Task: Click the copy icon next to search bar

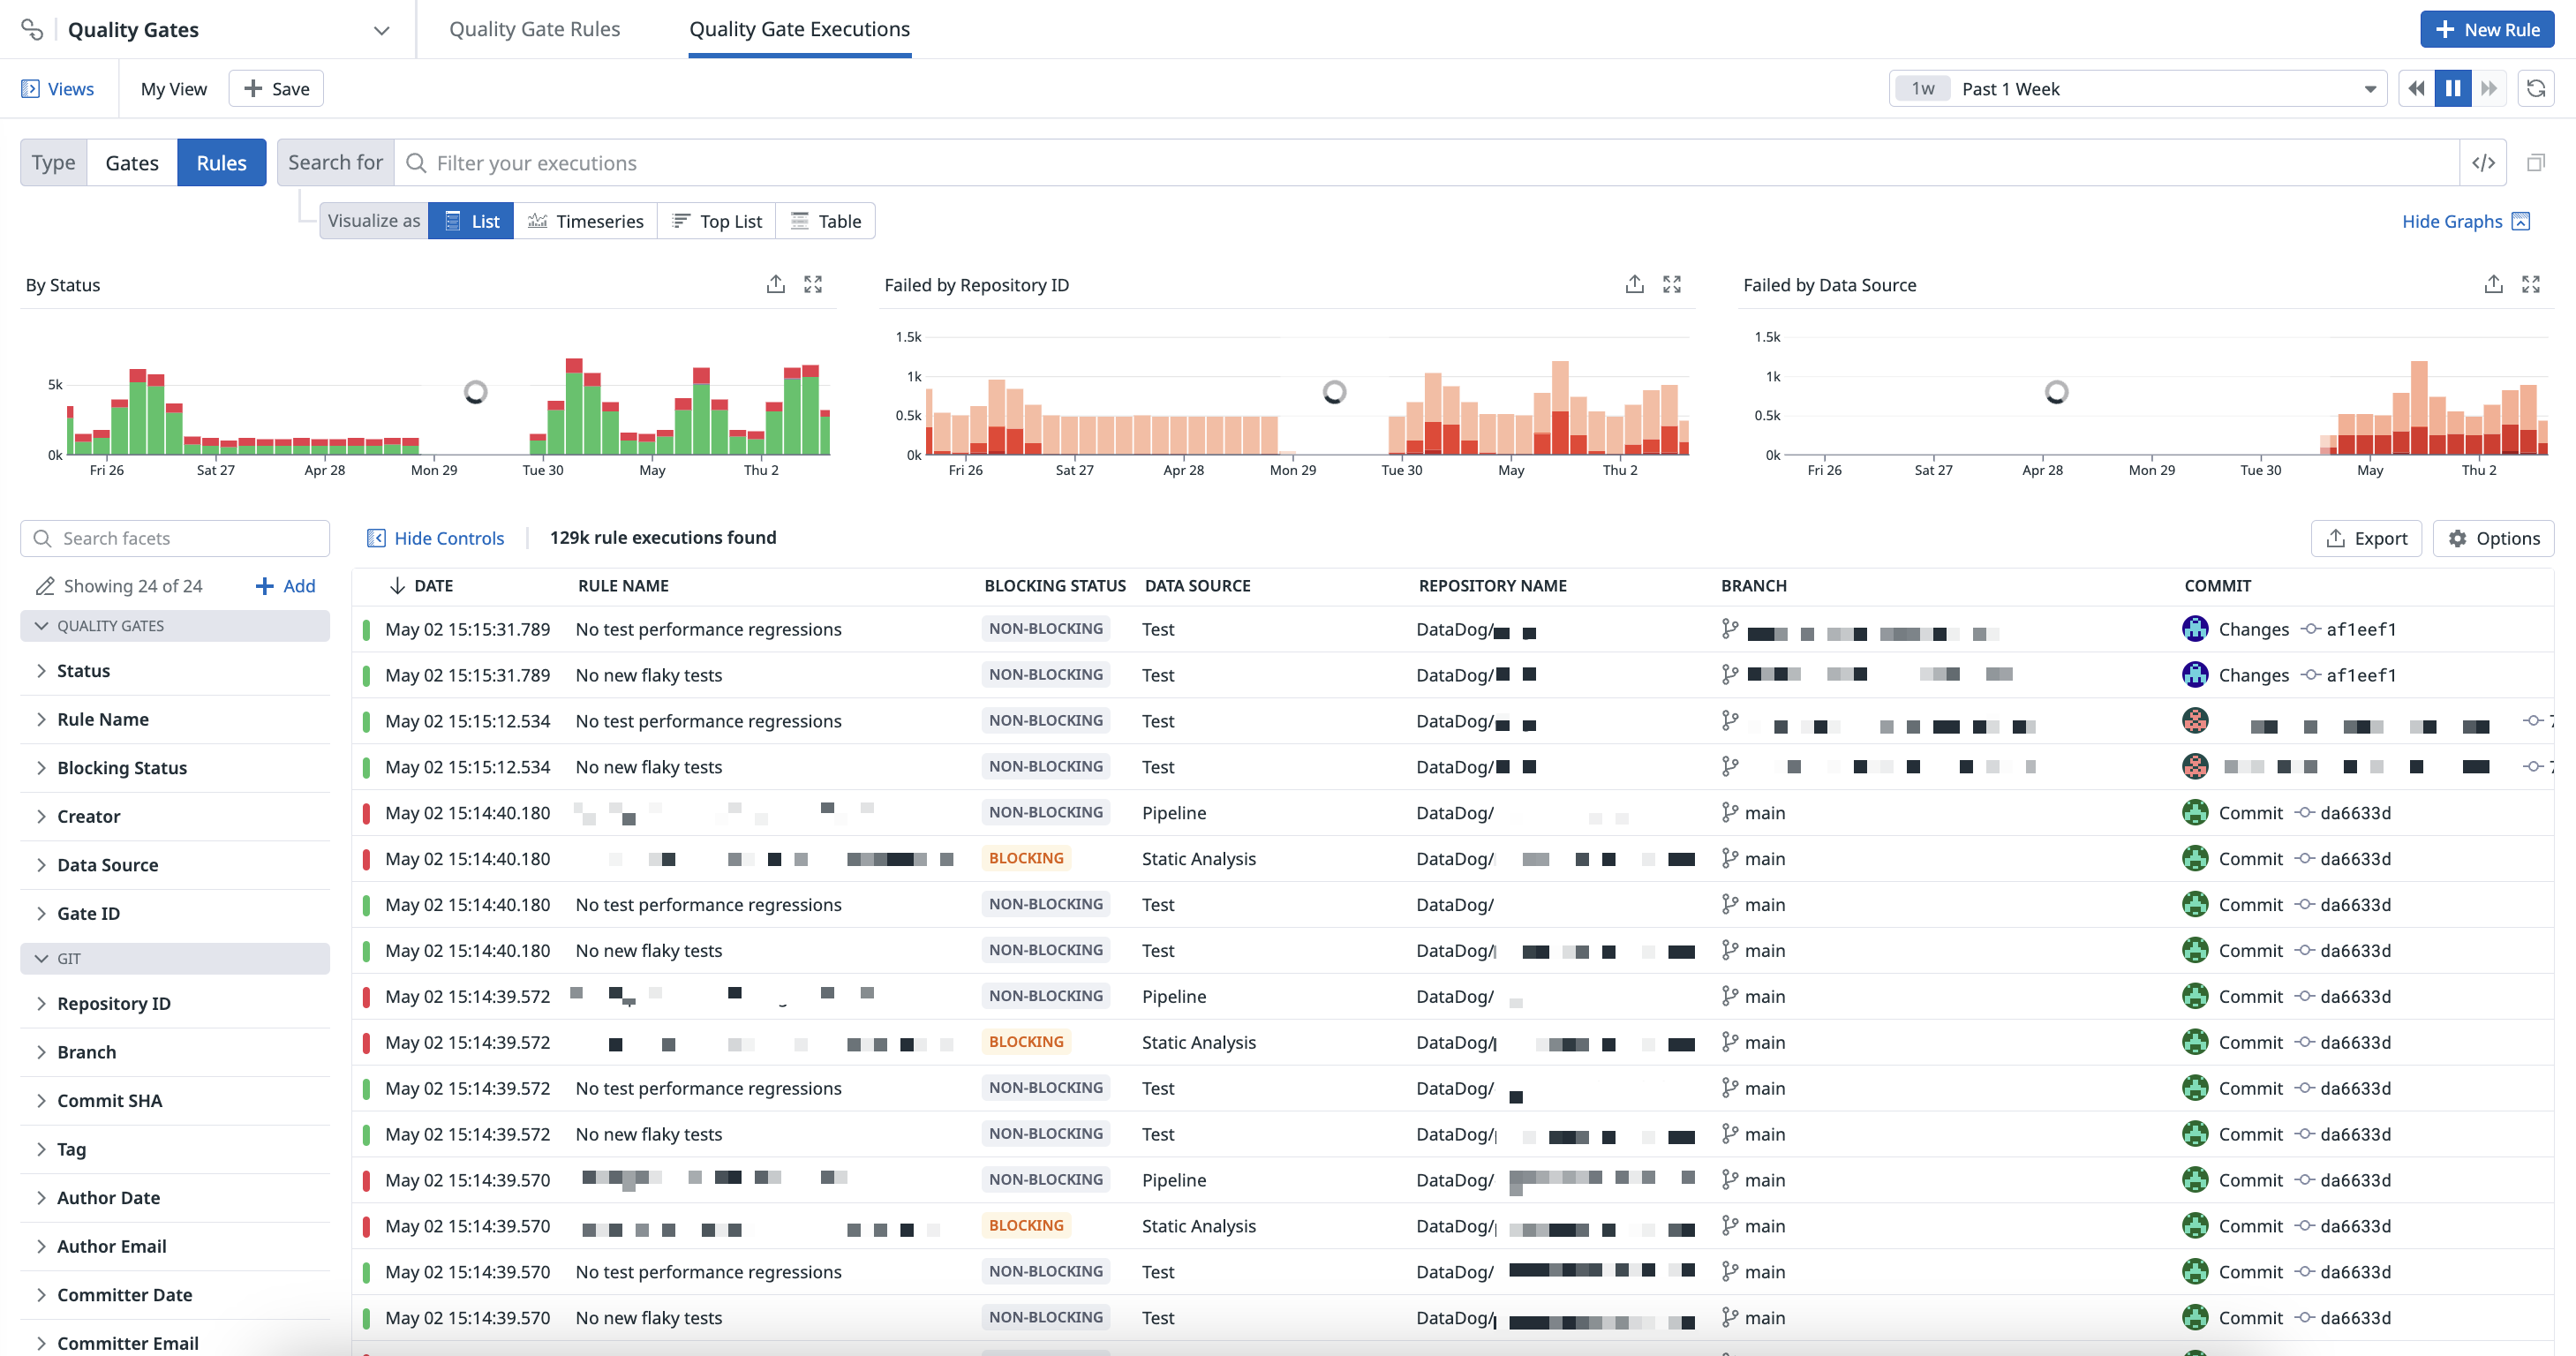Action: click(2535, 163)
